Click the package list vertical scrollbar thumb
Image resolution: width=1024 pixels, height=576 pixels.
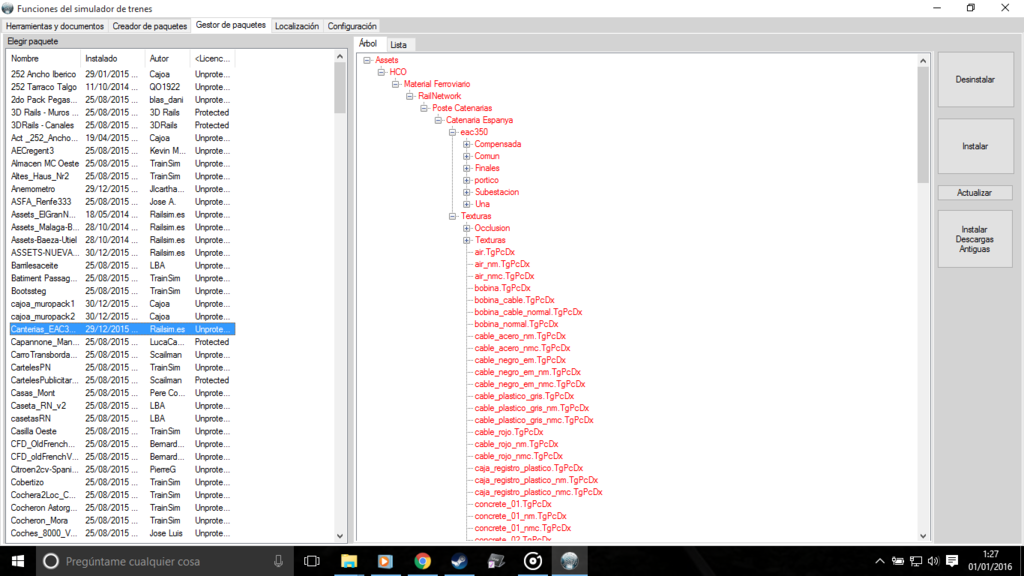pos(340,88)
